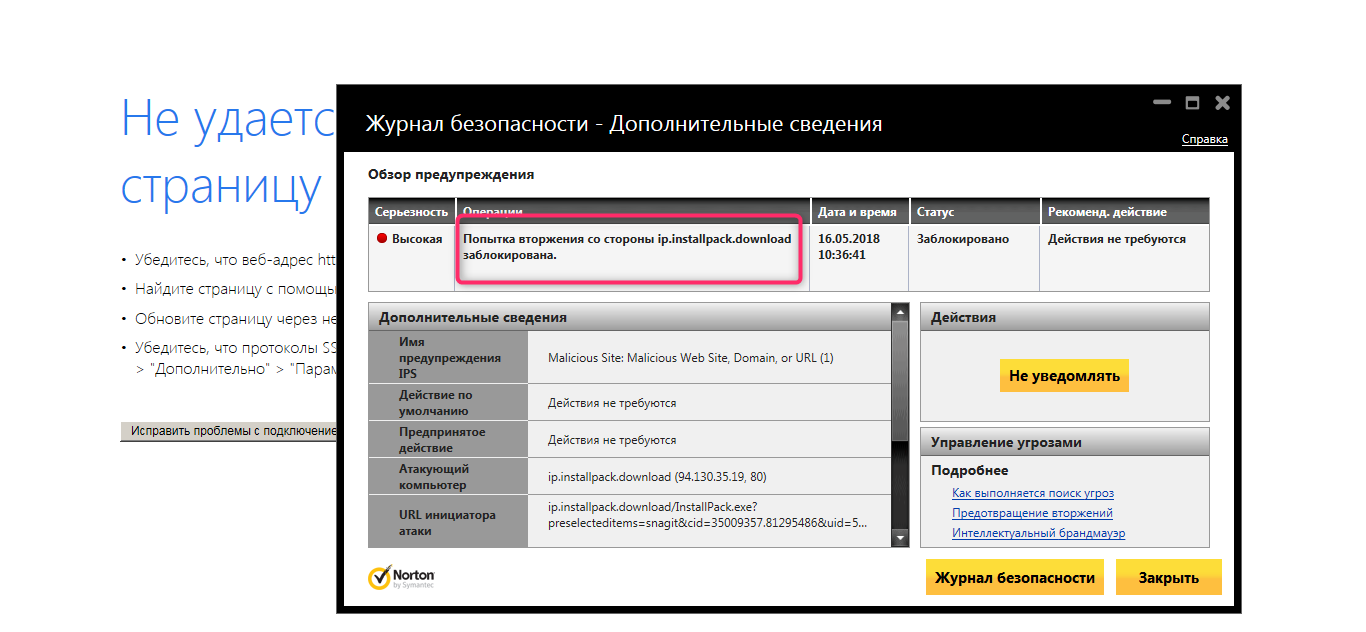Select the Дата и время column header
Viewport: 1366px width, 632px height.
click(860, 212)
